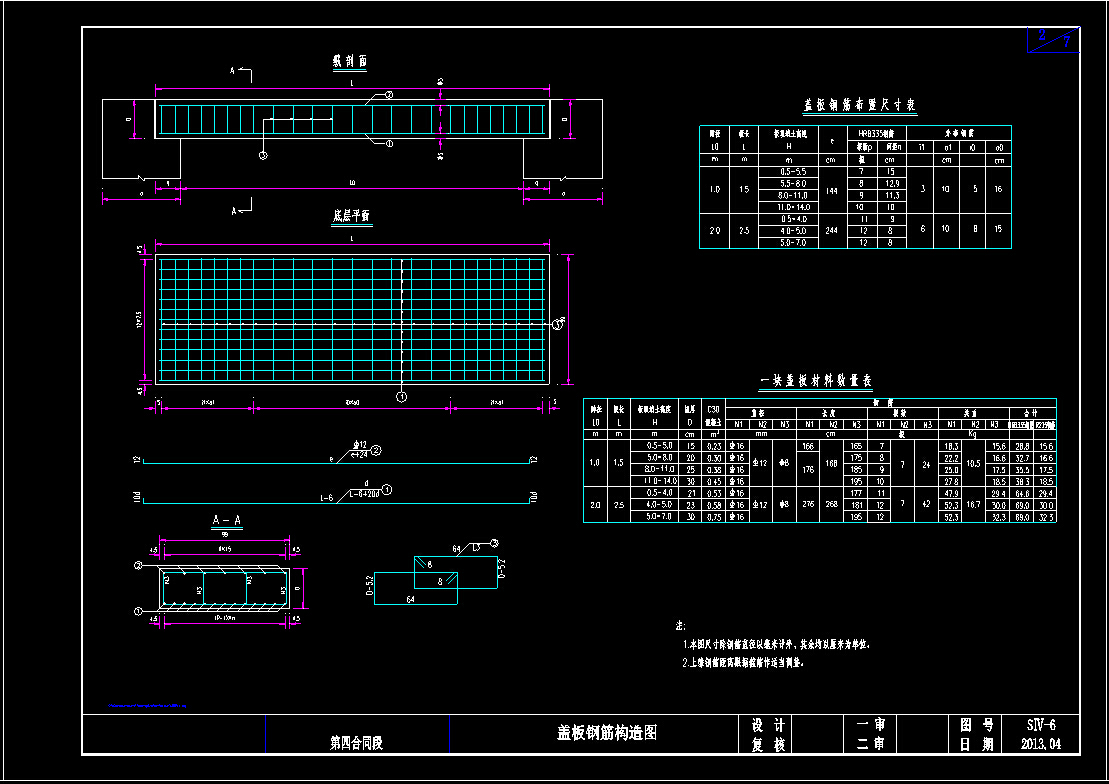Select length value 268 in material table
Screen dimensions: 1109x784
pyautogui.click(x=832, y=505)
